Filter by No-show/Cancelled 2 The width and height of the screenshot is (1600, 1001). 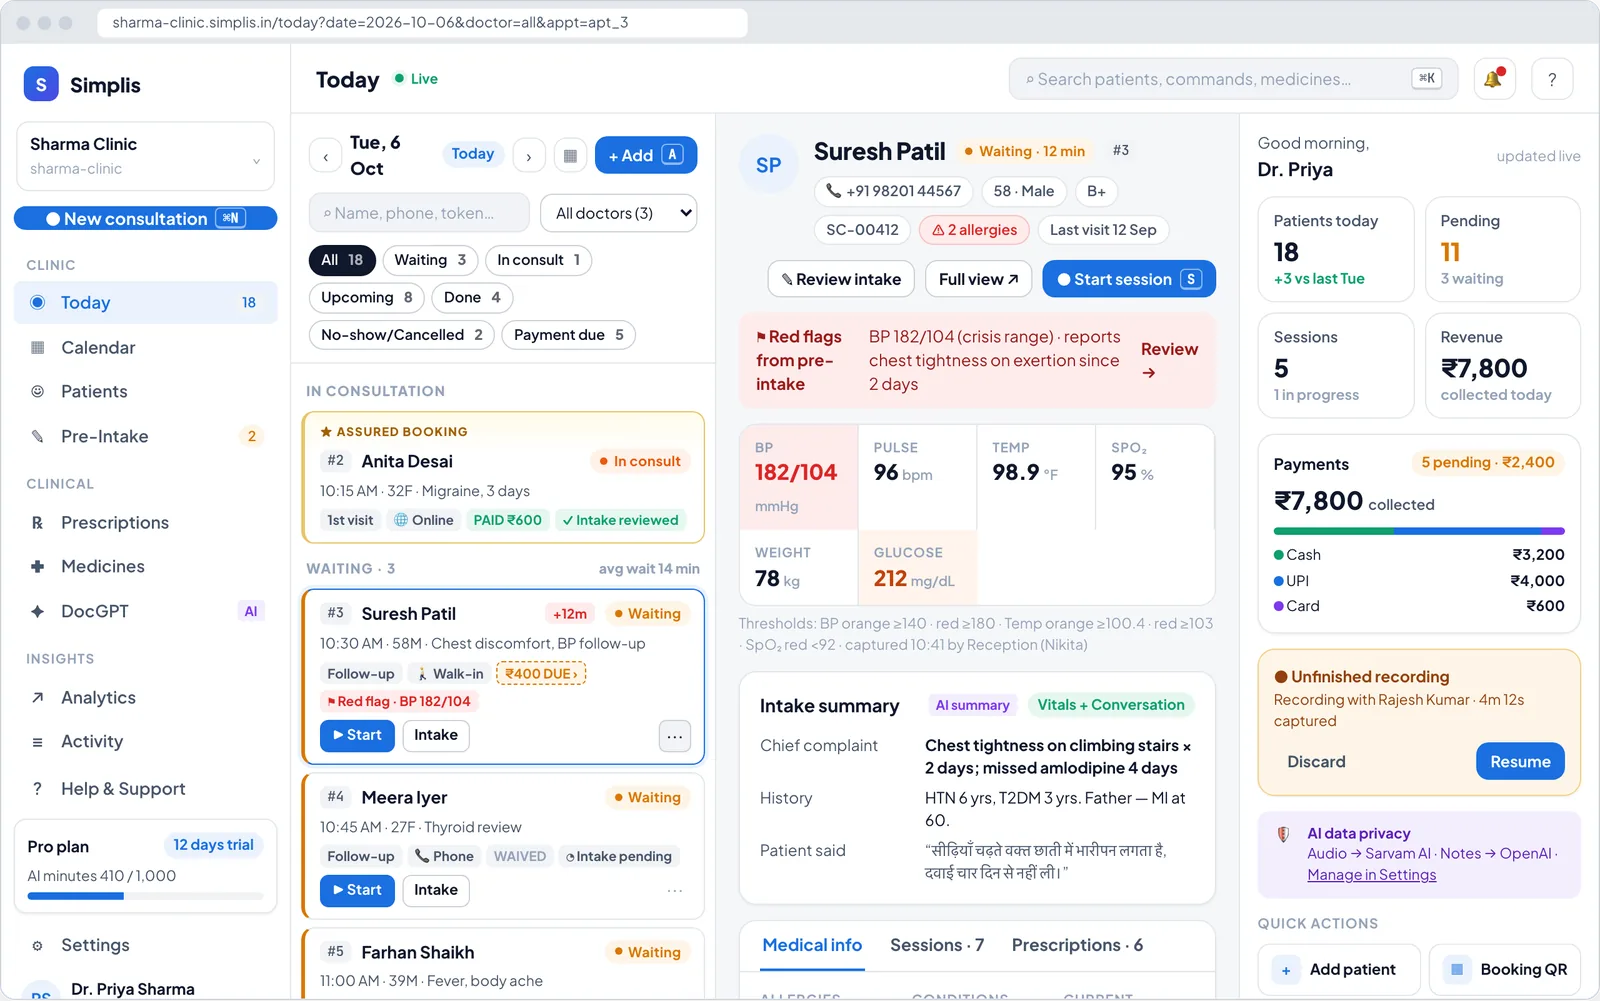click(402, 335)
